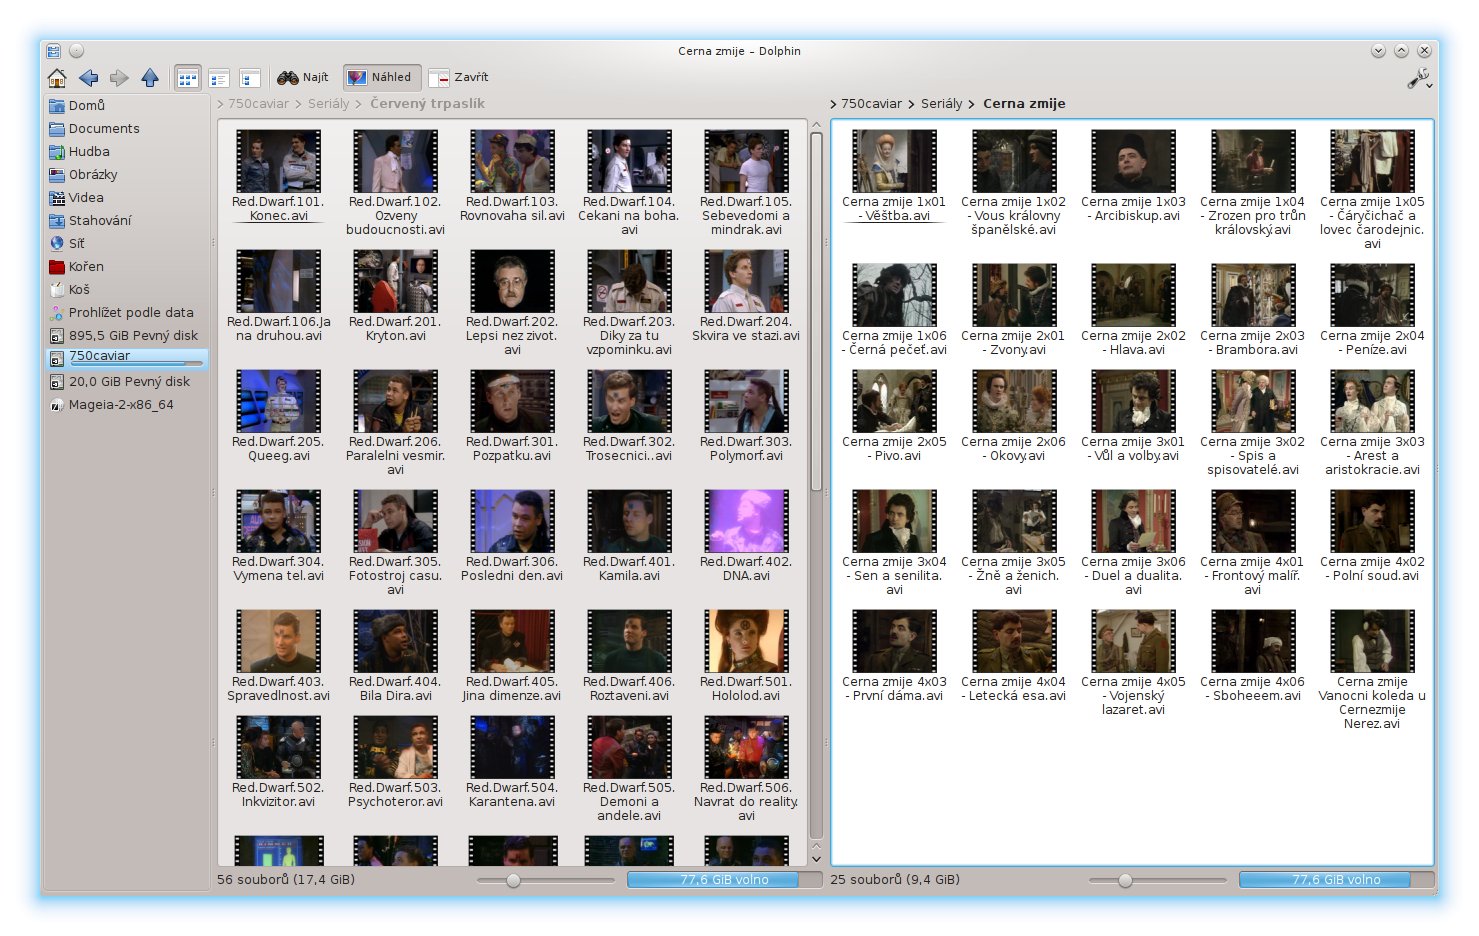Select Red.Dwarf.504.Karantena.avi thumbnail
The image size is (1479, 936).
pos(512,747)
